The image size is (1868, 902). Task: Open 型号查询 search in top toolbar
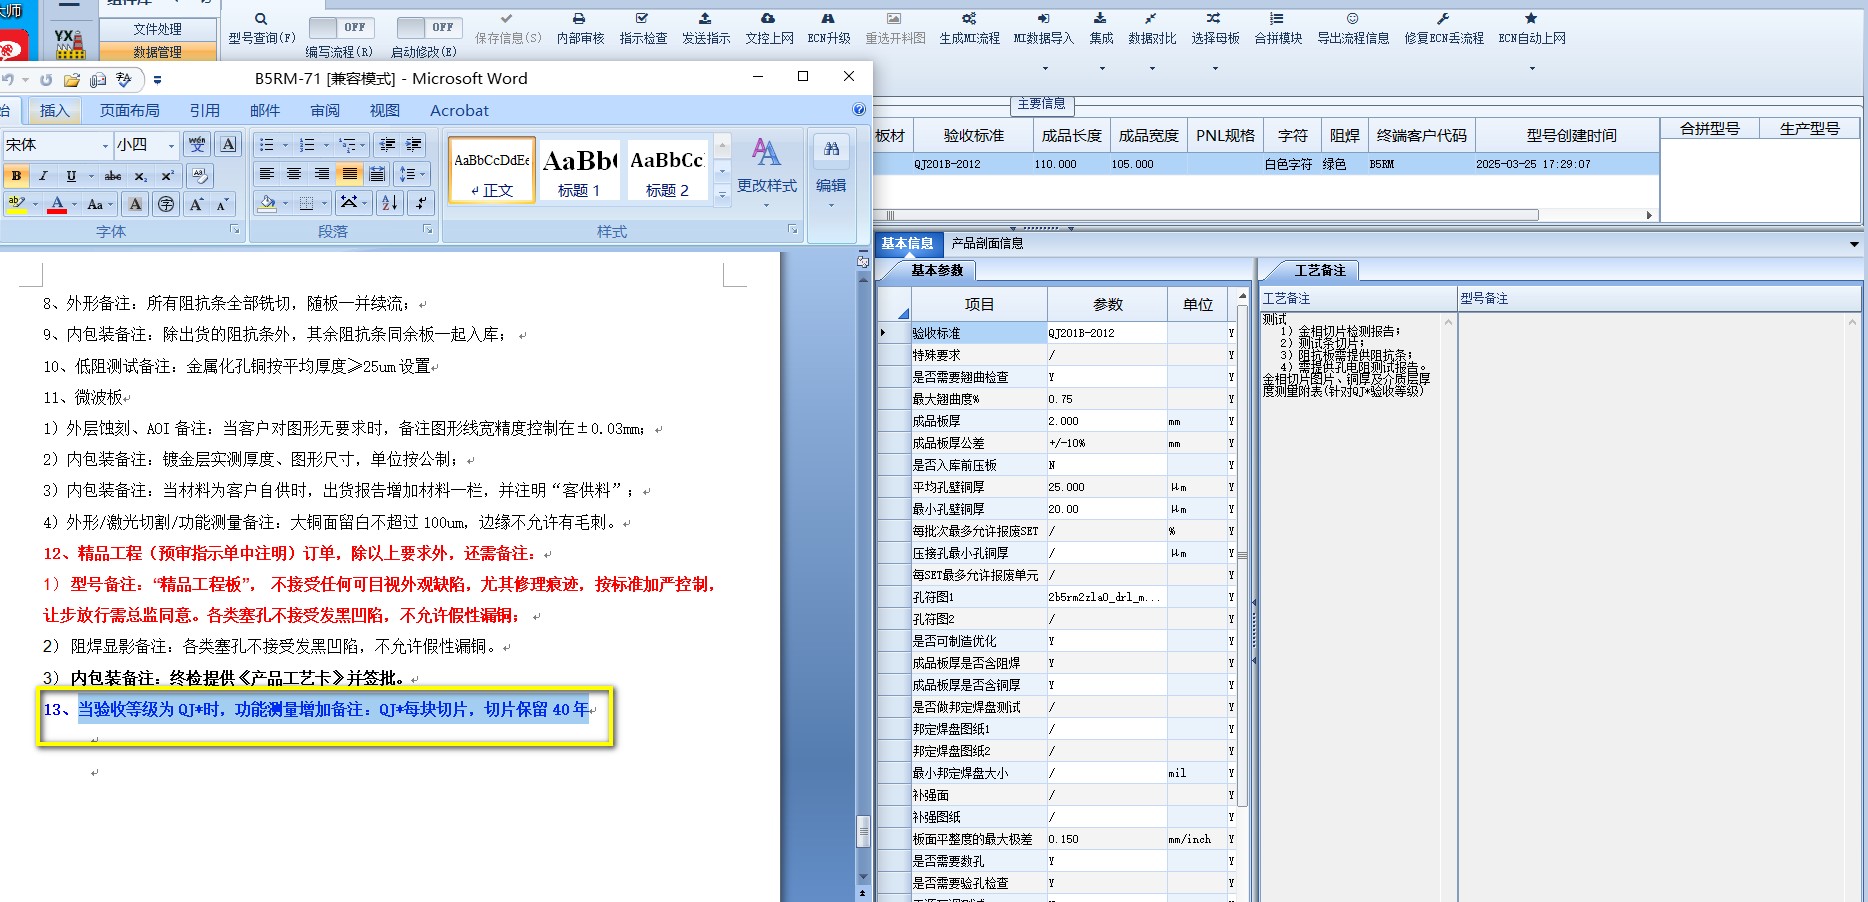pyautogui.click(x=261, y=28)
